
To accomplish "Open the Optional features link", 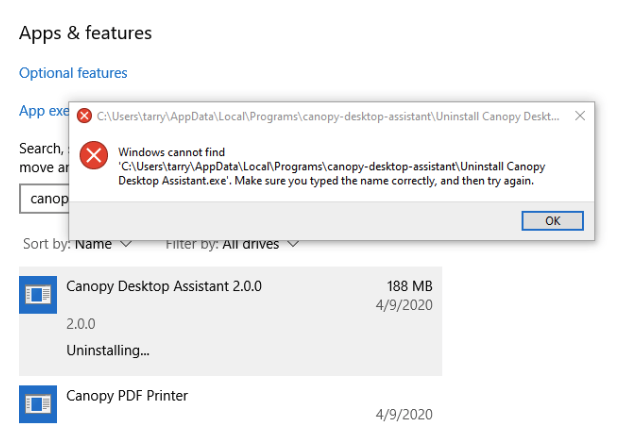I will click(73, 73).
